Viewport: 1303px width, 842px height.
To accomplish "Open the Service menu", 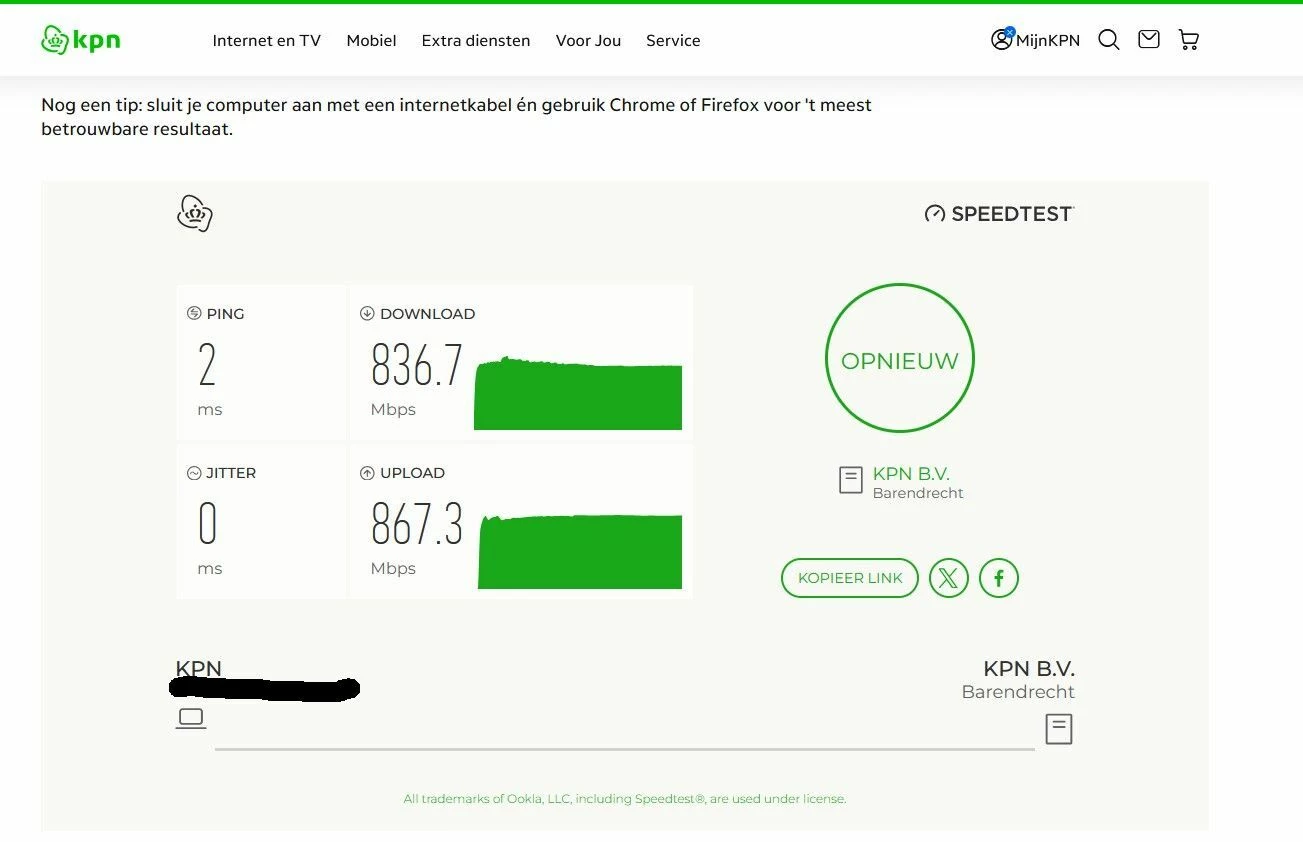I will (673, 41).
